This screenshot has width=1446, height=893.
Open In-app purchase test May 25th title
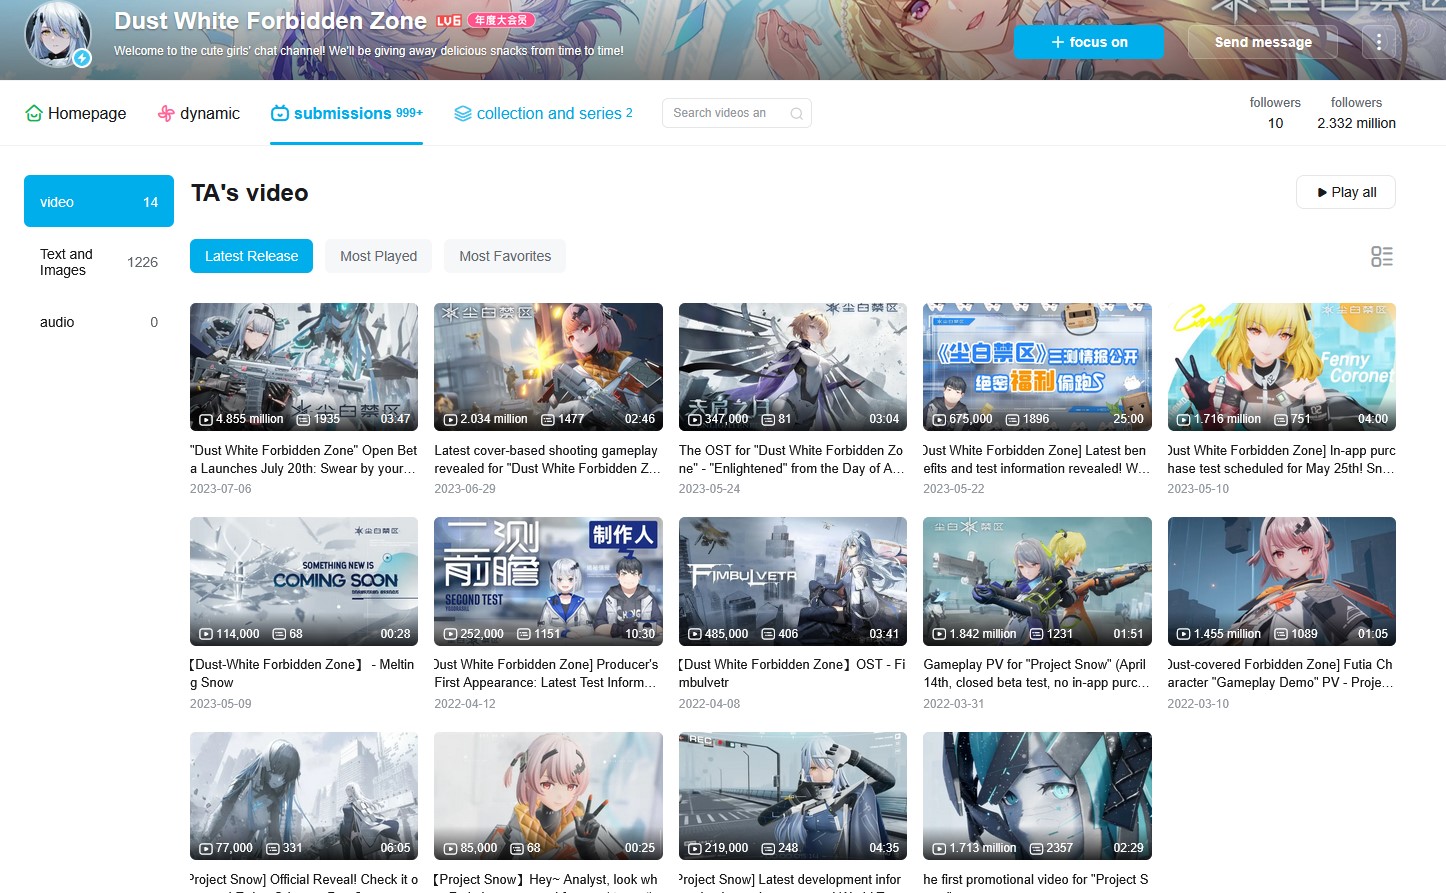pos(1282,459)
